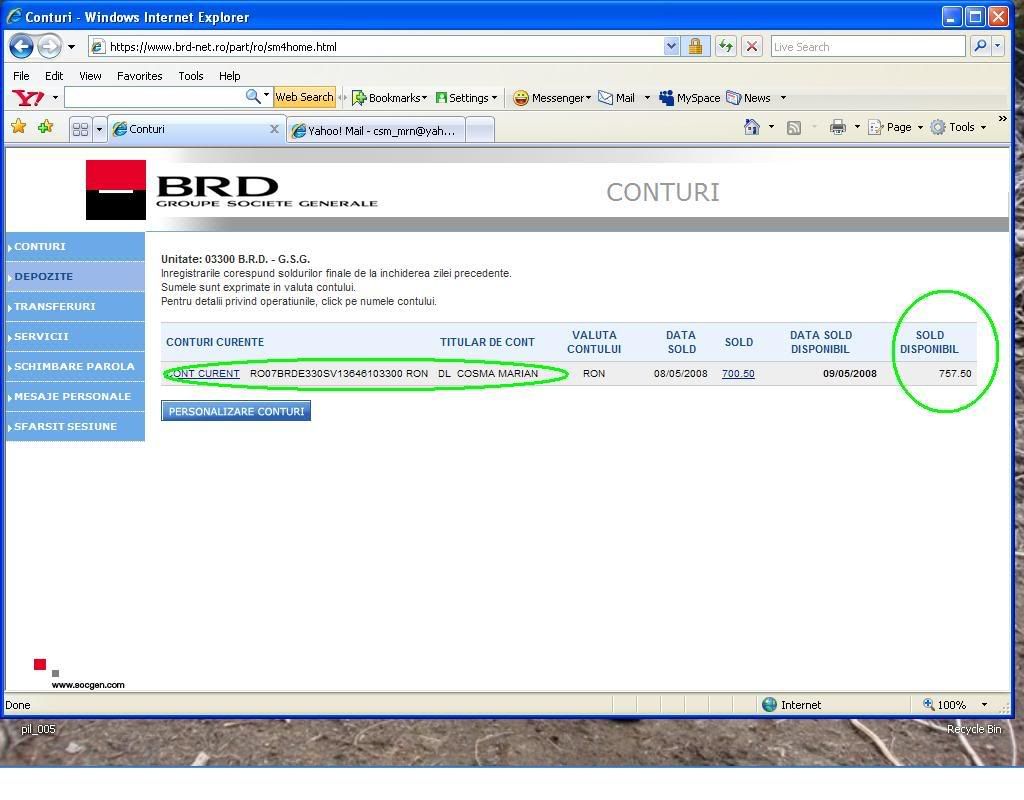Screen dimensions: 1024x800
Task: Refresh the page with green arrows icon
Action: tap(726, 47)
